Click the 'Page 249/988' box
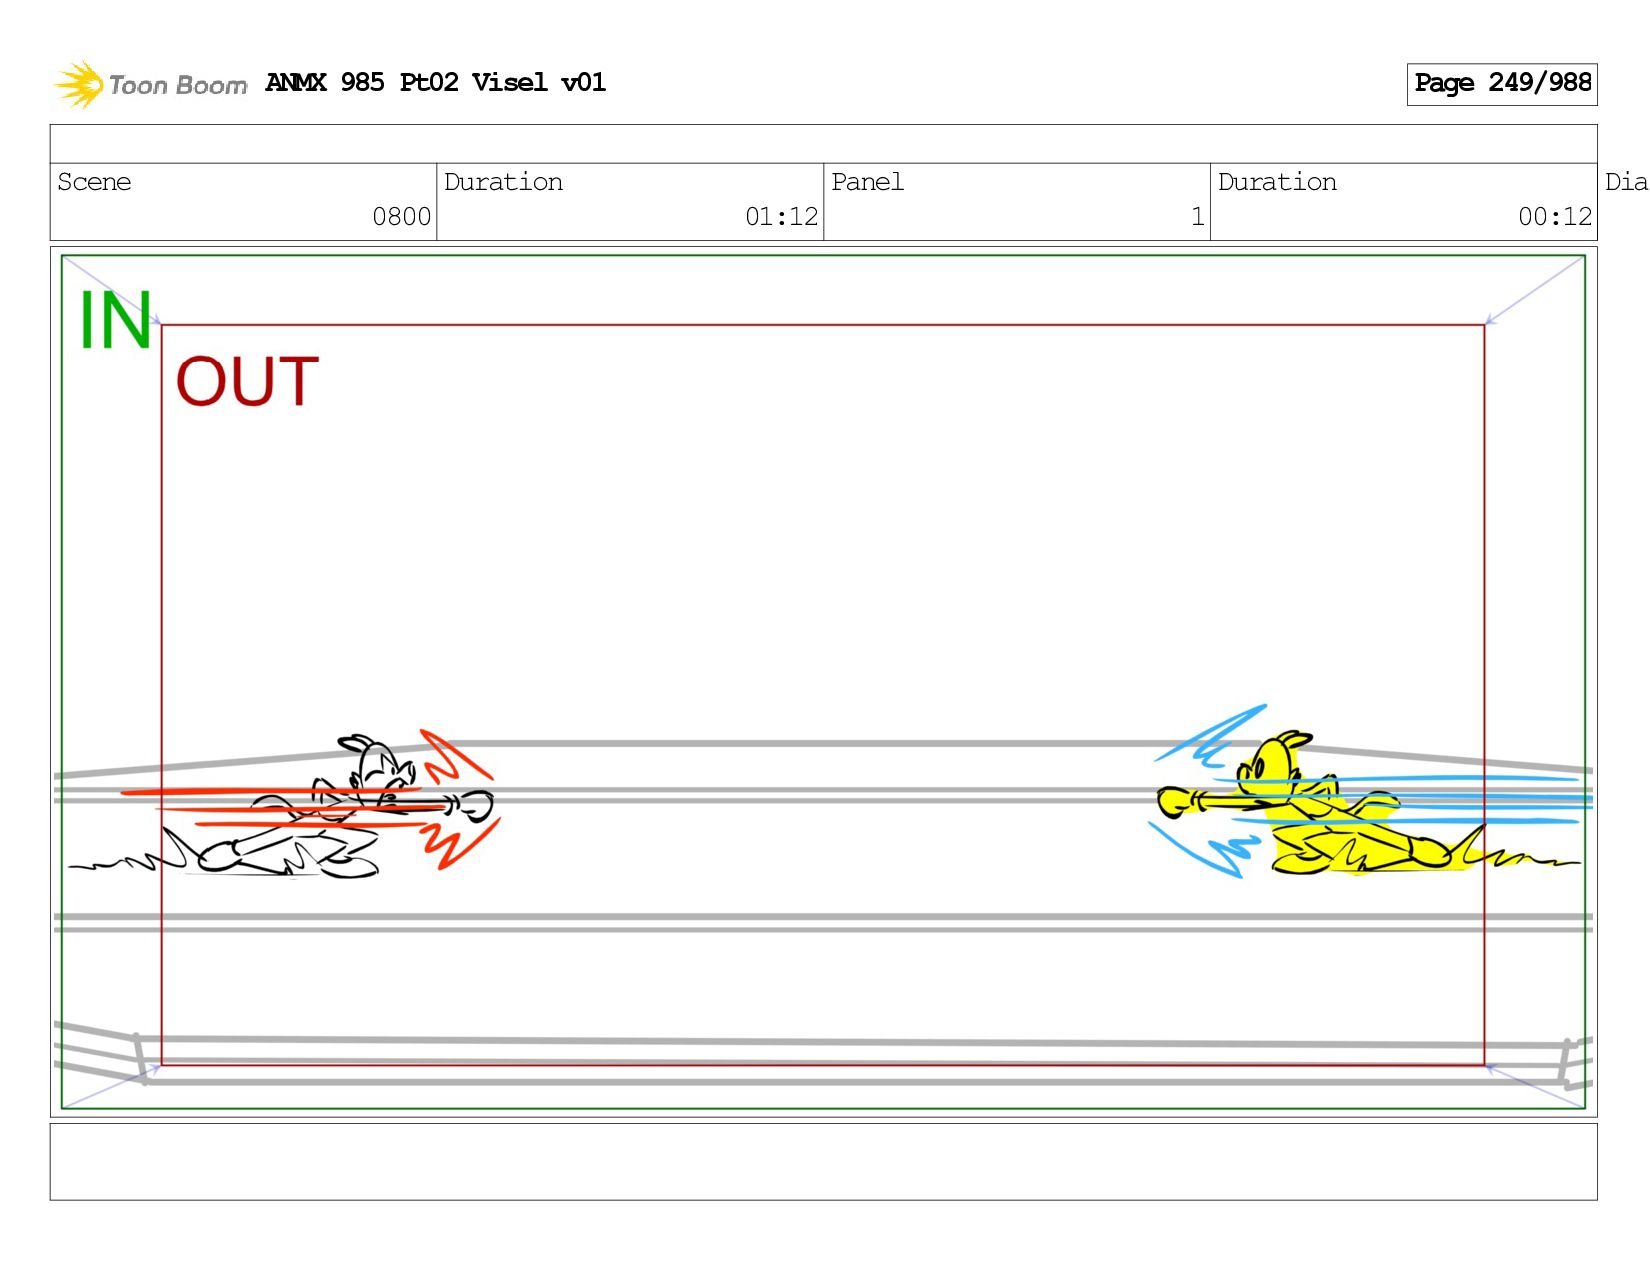The width and height of the screenshot is (1650, 1275). pos(1501,84)
